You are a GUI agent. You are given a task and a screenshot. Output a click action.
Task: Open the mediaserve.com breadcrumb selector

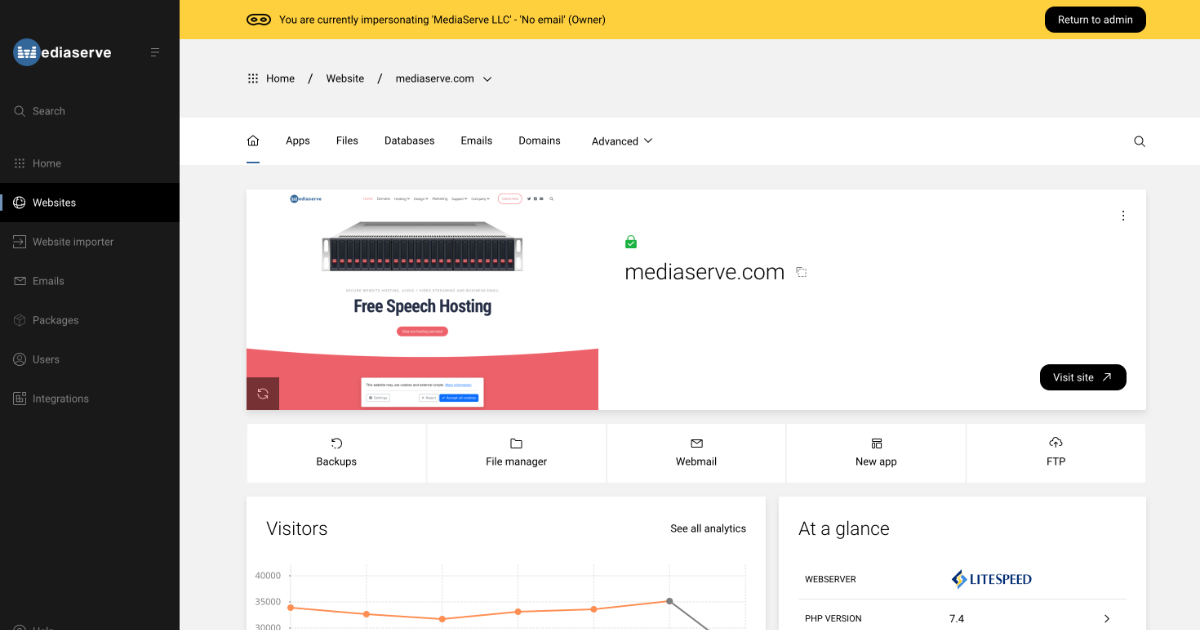[487, 78]
